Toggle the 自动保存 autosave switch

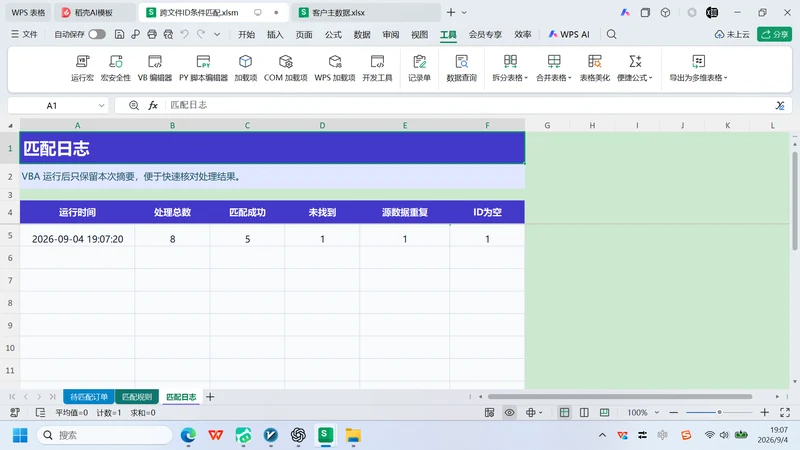97,34
